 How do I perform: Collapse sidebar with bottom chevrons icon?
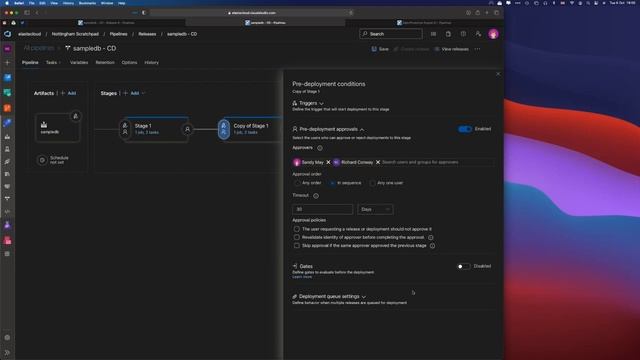pyautogui.click(x=7, y=353)
